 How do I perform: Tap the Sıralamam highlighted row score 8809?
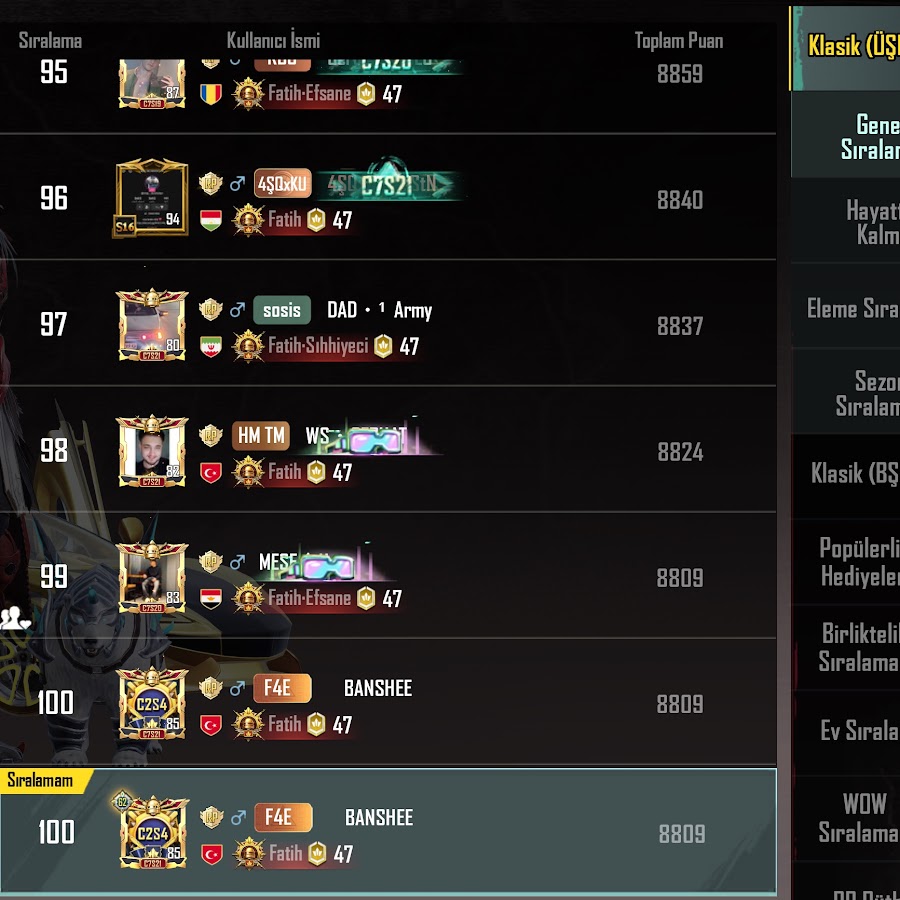682,834
